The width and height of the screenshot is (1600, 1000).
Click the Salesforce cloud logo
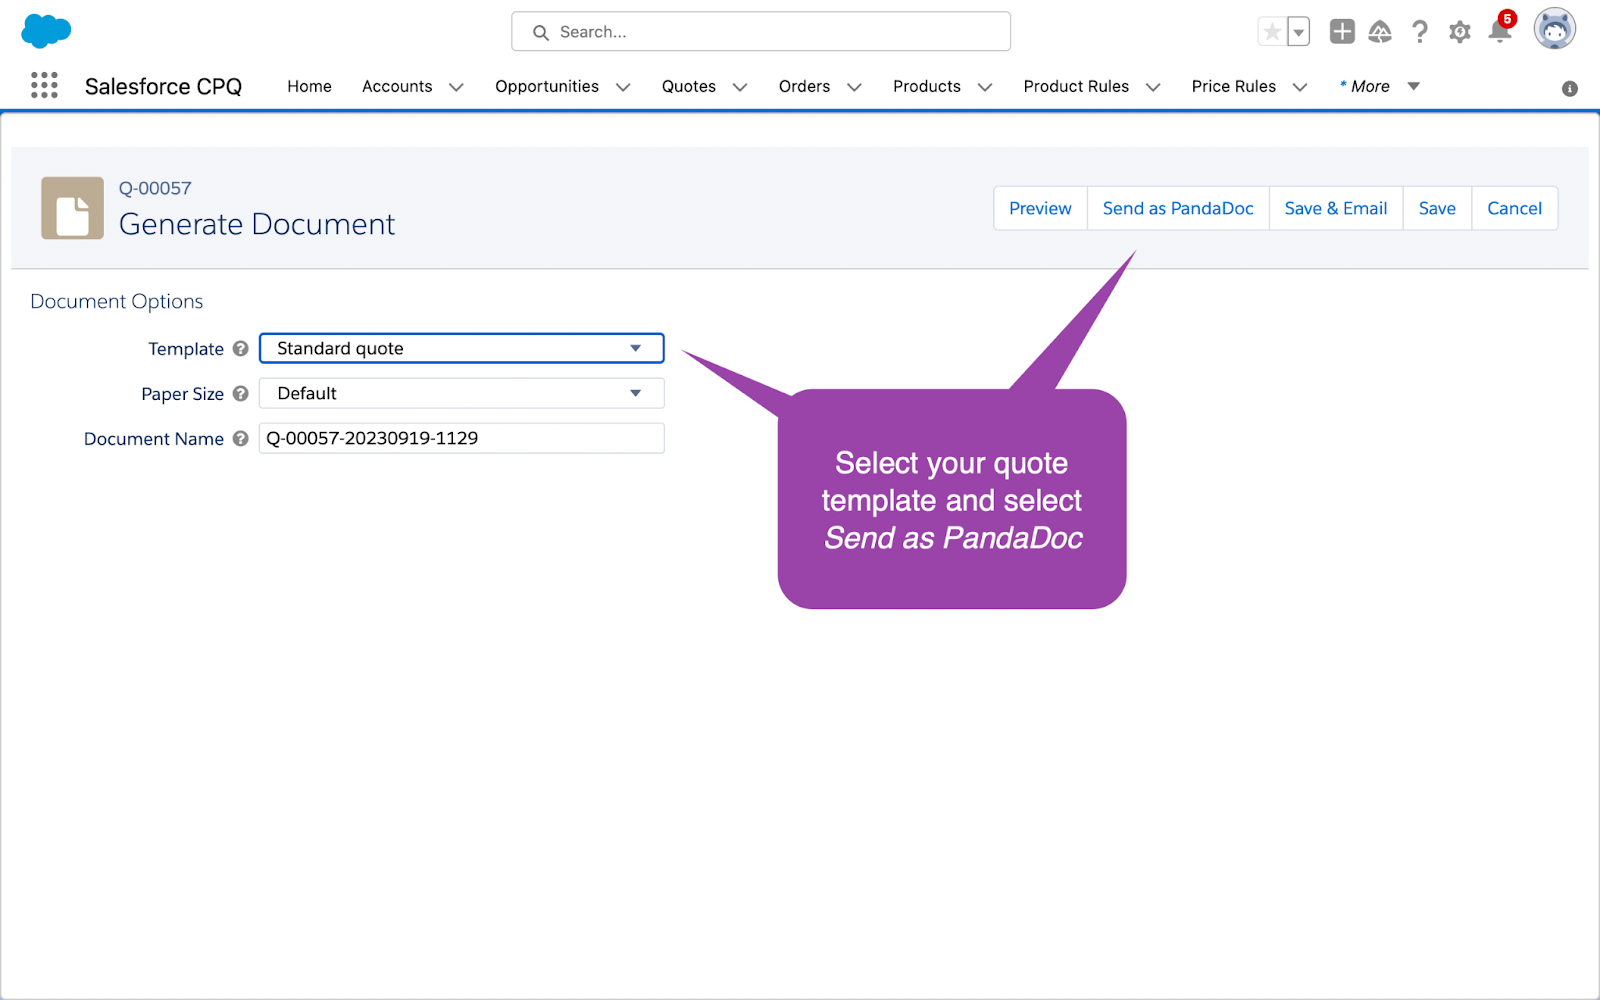(46, 31)
